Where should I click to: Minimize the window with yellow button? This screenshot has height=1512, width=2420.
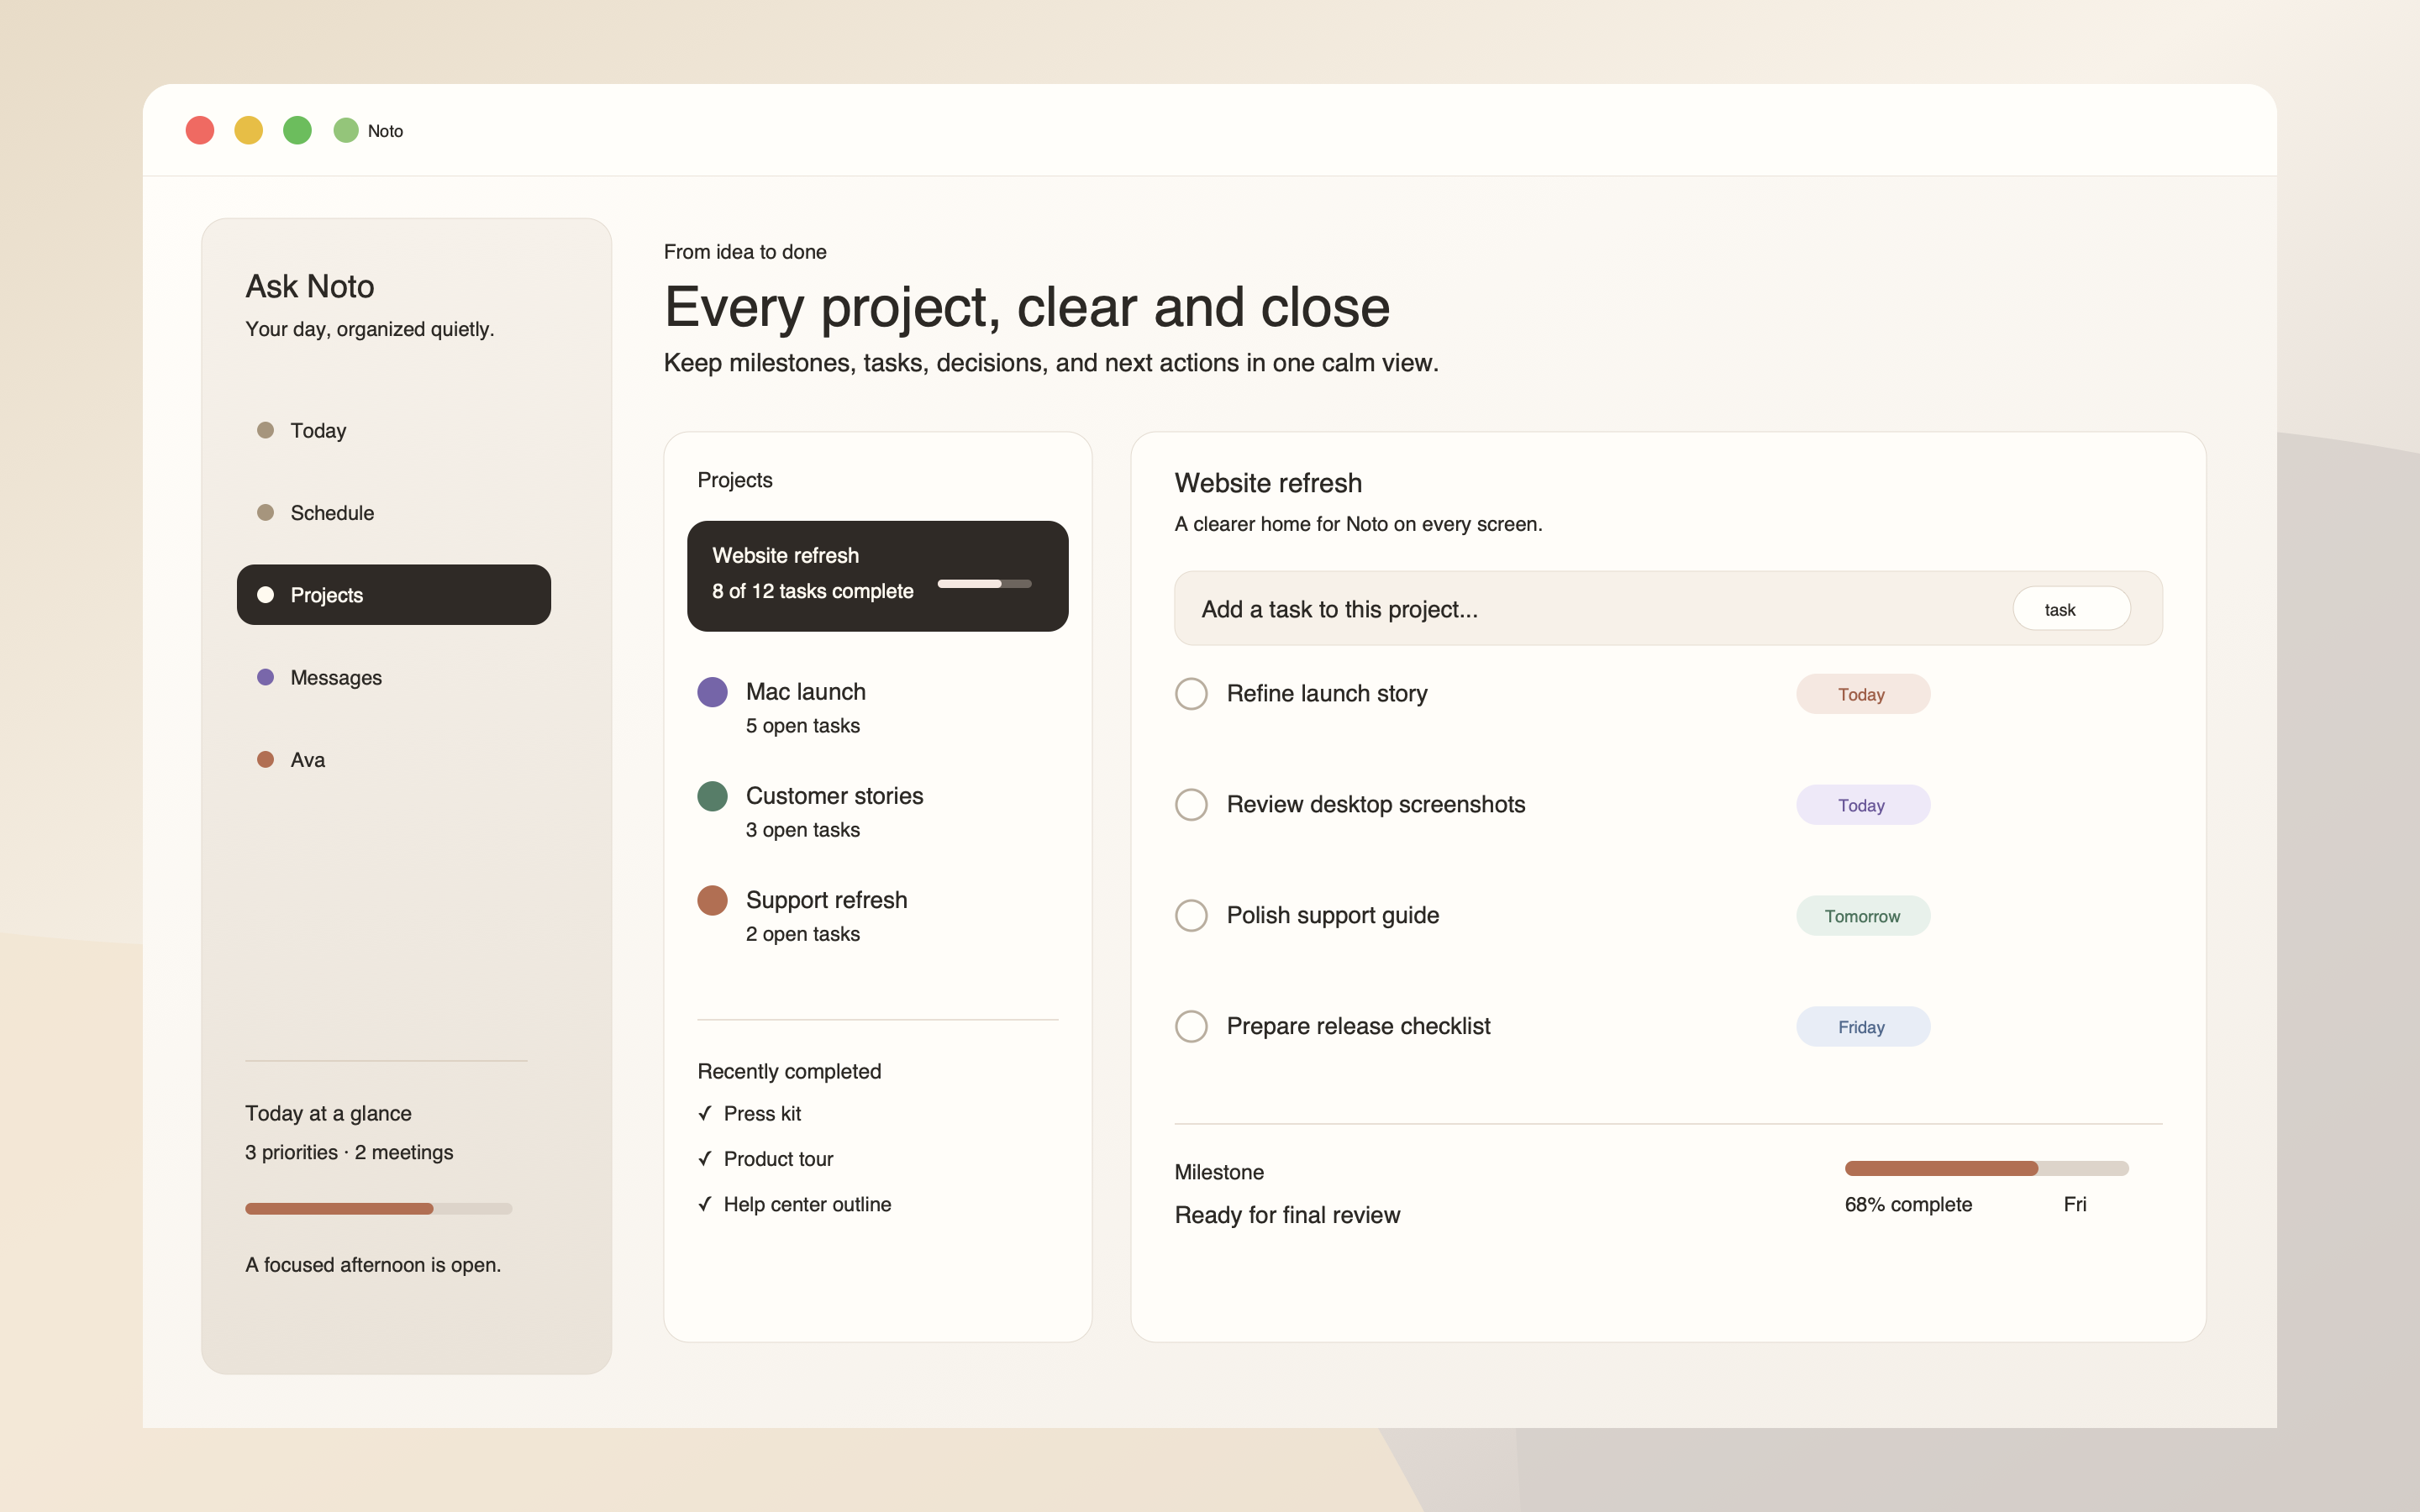[x=248, y=130]
